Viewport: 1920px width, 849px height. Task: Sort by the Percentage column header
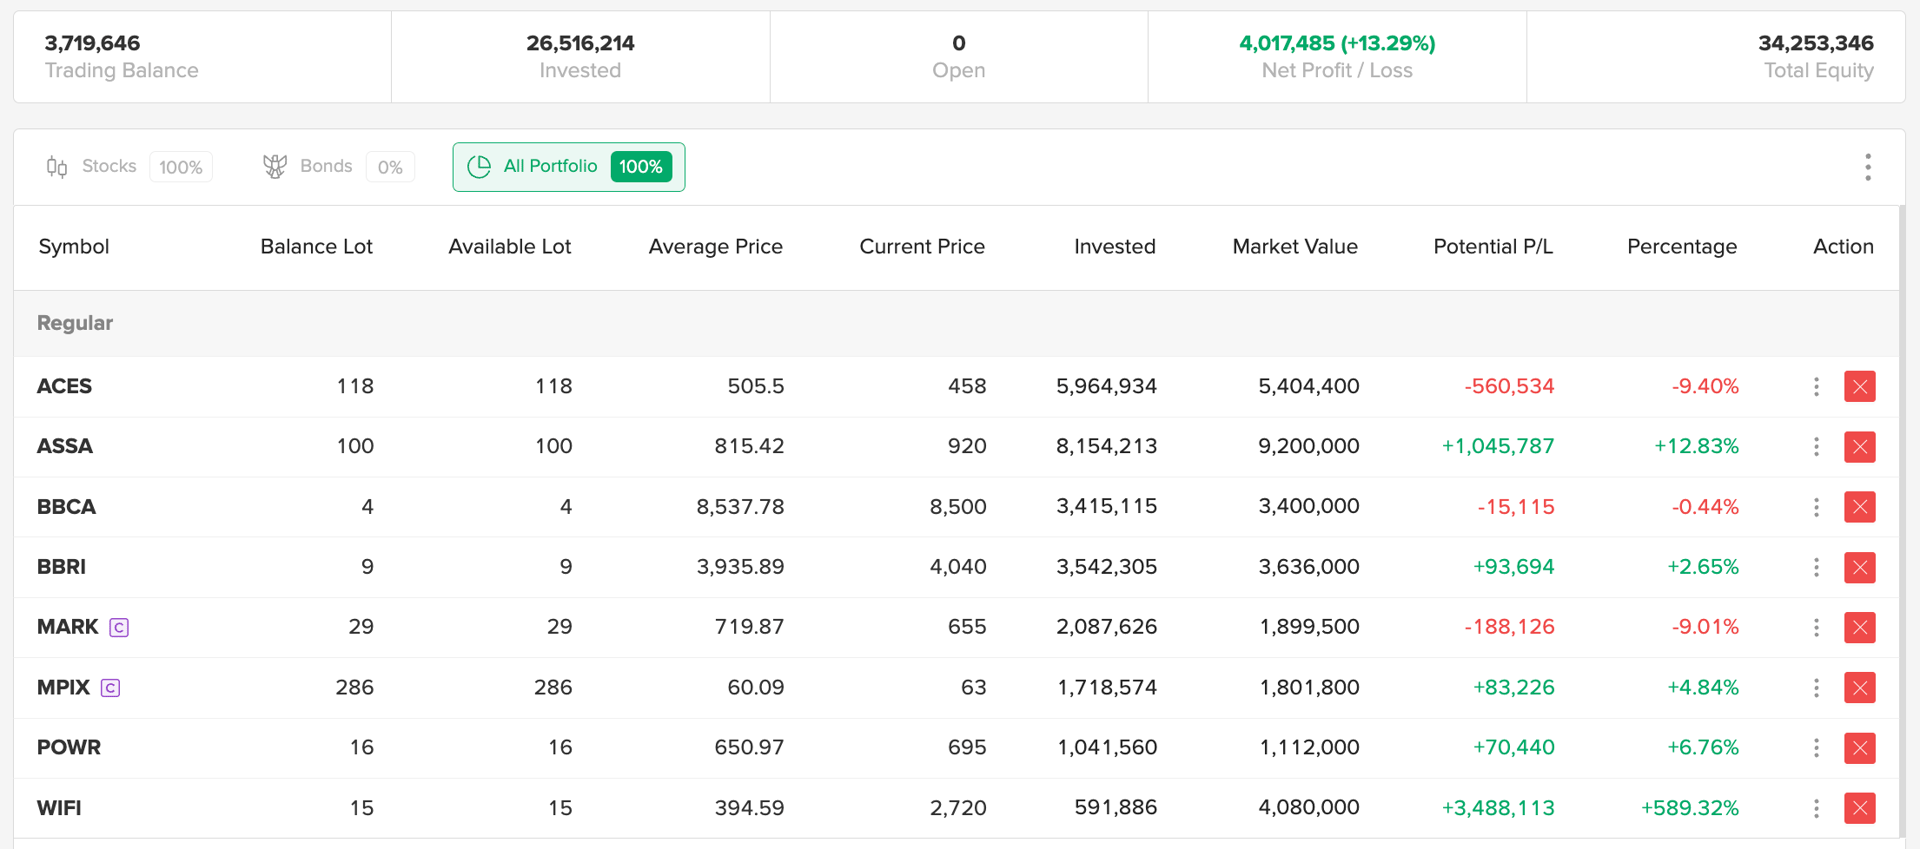[x=1682, y=247]
